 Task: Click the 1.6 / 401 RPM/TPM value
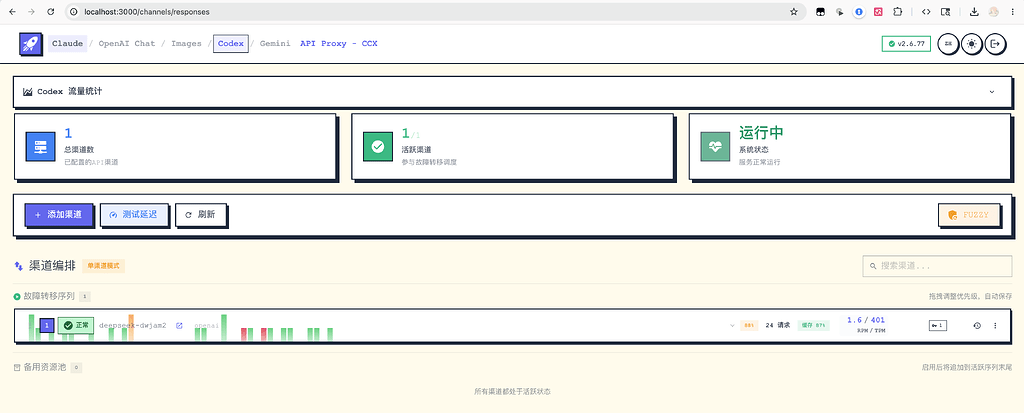tap(865, 320)
